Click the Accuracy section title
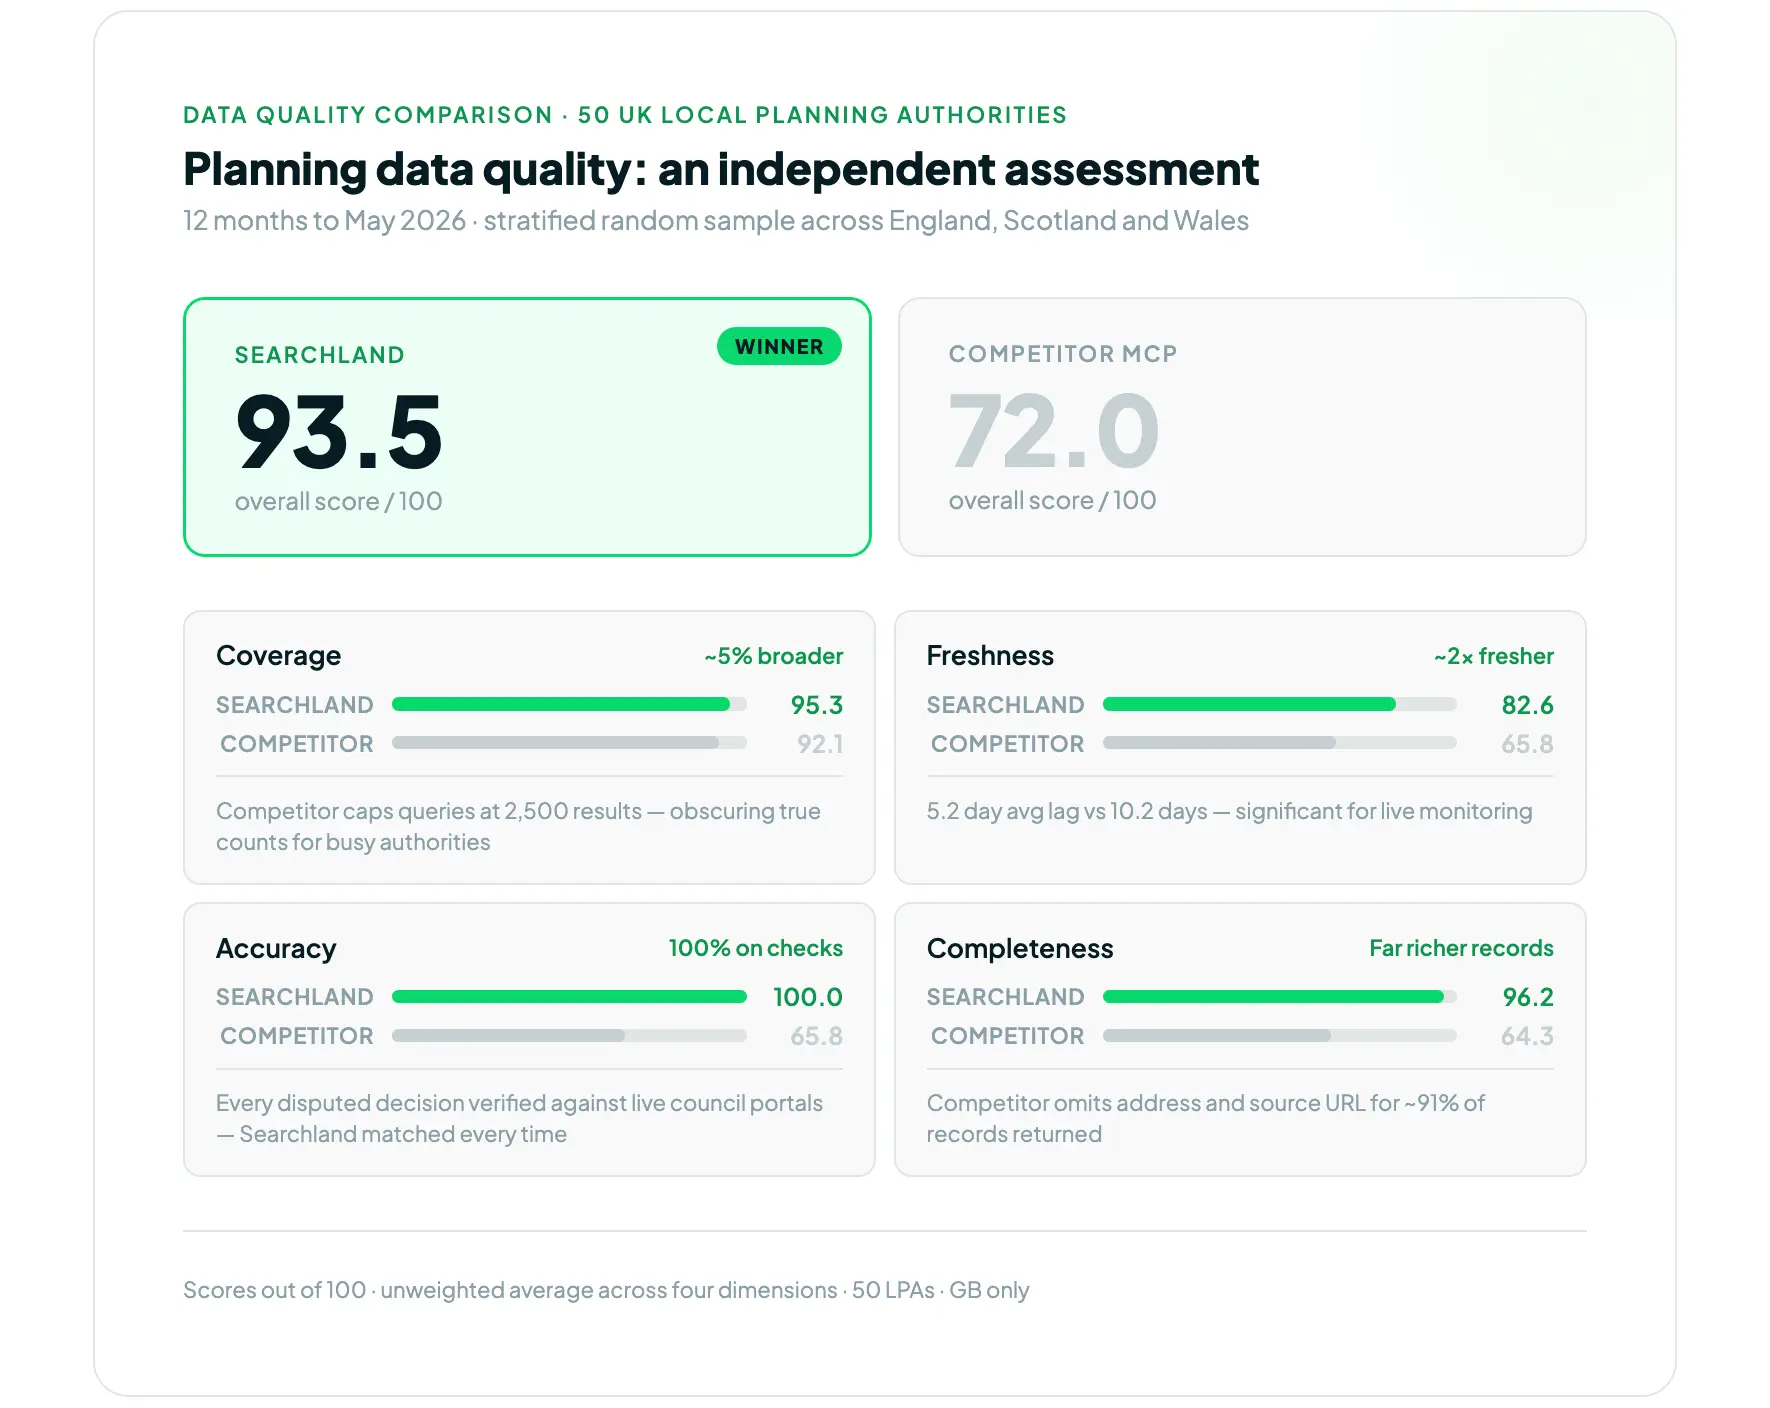The image size is (1770, 1408). pos(276,948)
